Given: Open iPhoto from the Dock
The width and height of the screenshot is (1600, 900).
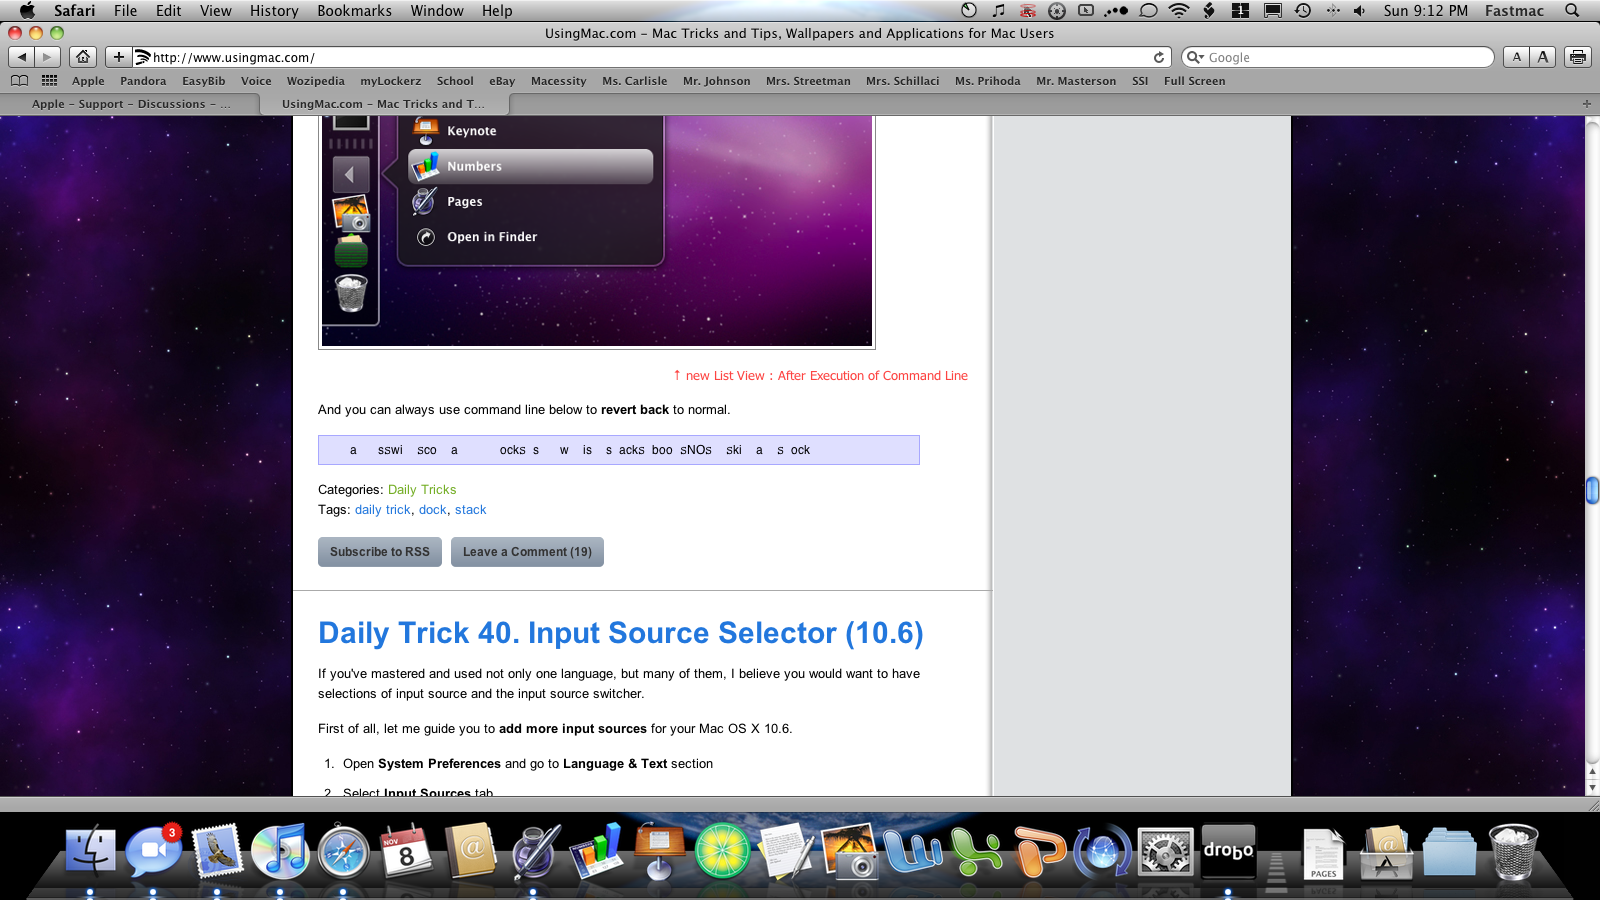Looking at the screenshot, I should tap(848, 852).
